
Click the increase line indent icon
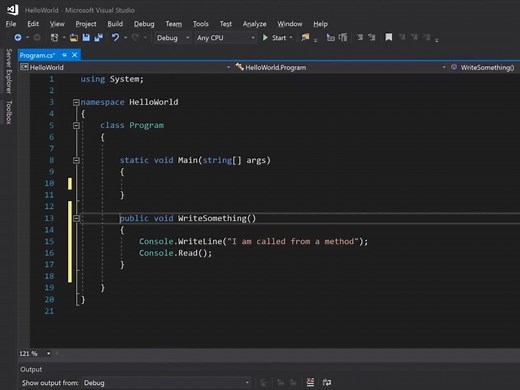[x=343, y=37]
